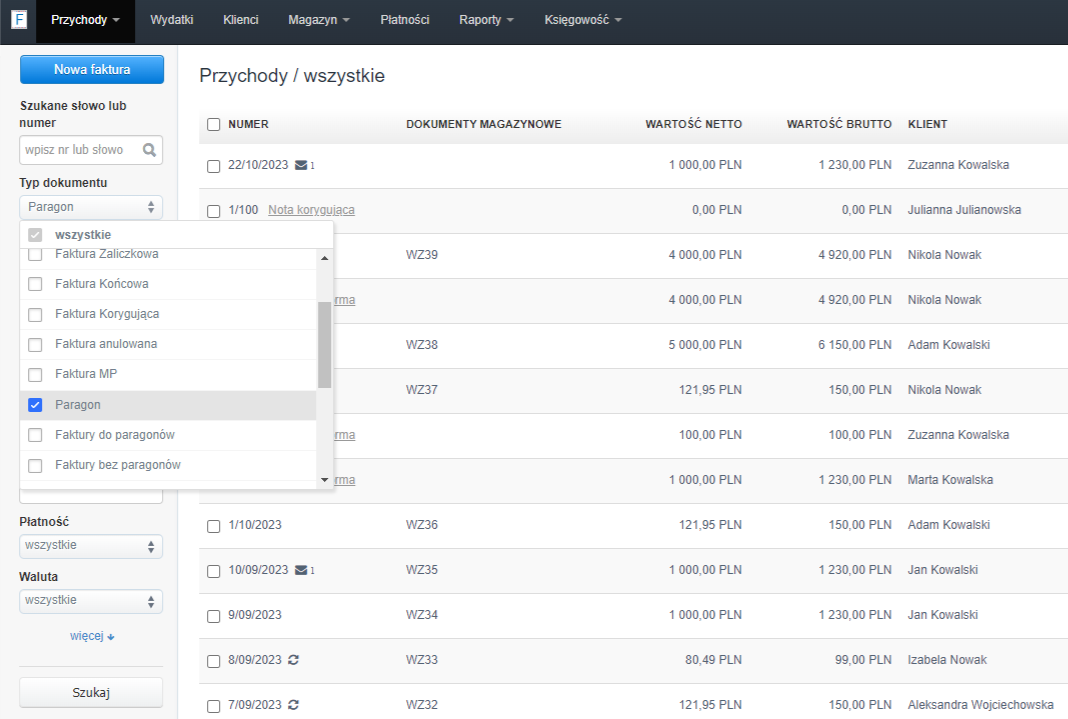1068x719 pixels.
Task: Click warehouse document WZ39
Action: [422, 255]
